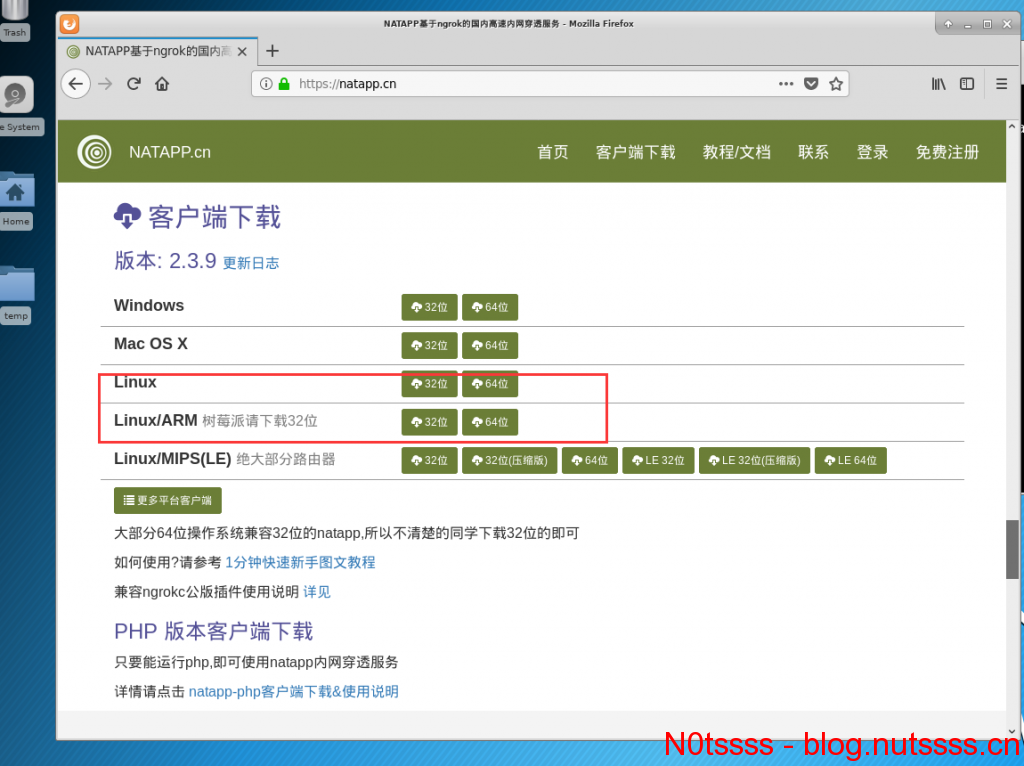Image resolution: width=1024 pixels, height=766 pixels.
Task: Open 客户端下载 navigation item
Action: click(x=635, y=152)
